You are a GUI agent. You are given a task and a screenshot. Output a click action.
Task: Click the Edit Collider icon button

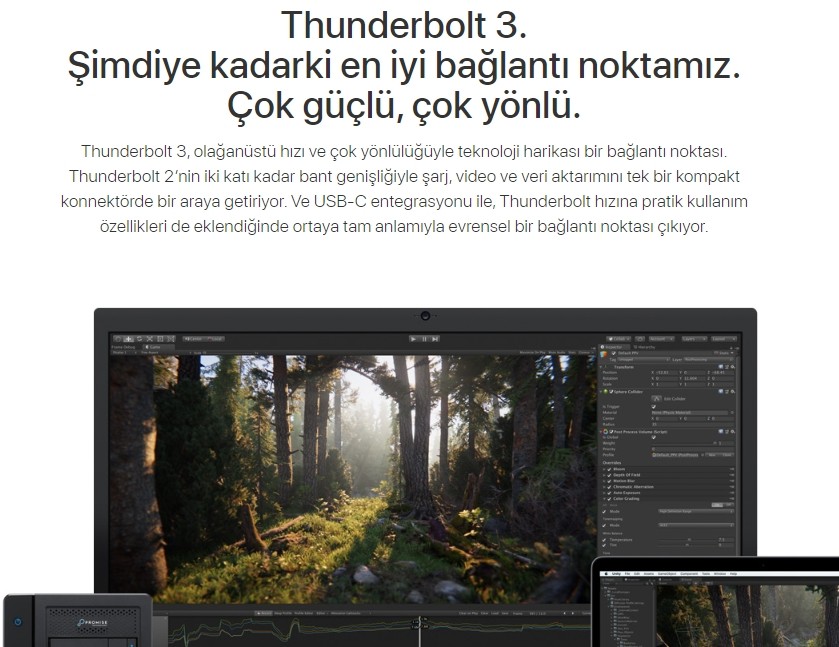pyautogui.click(x=658, y=398)
